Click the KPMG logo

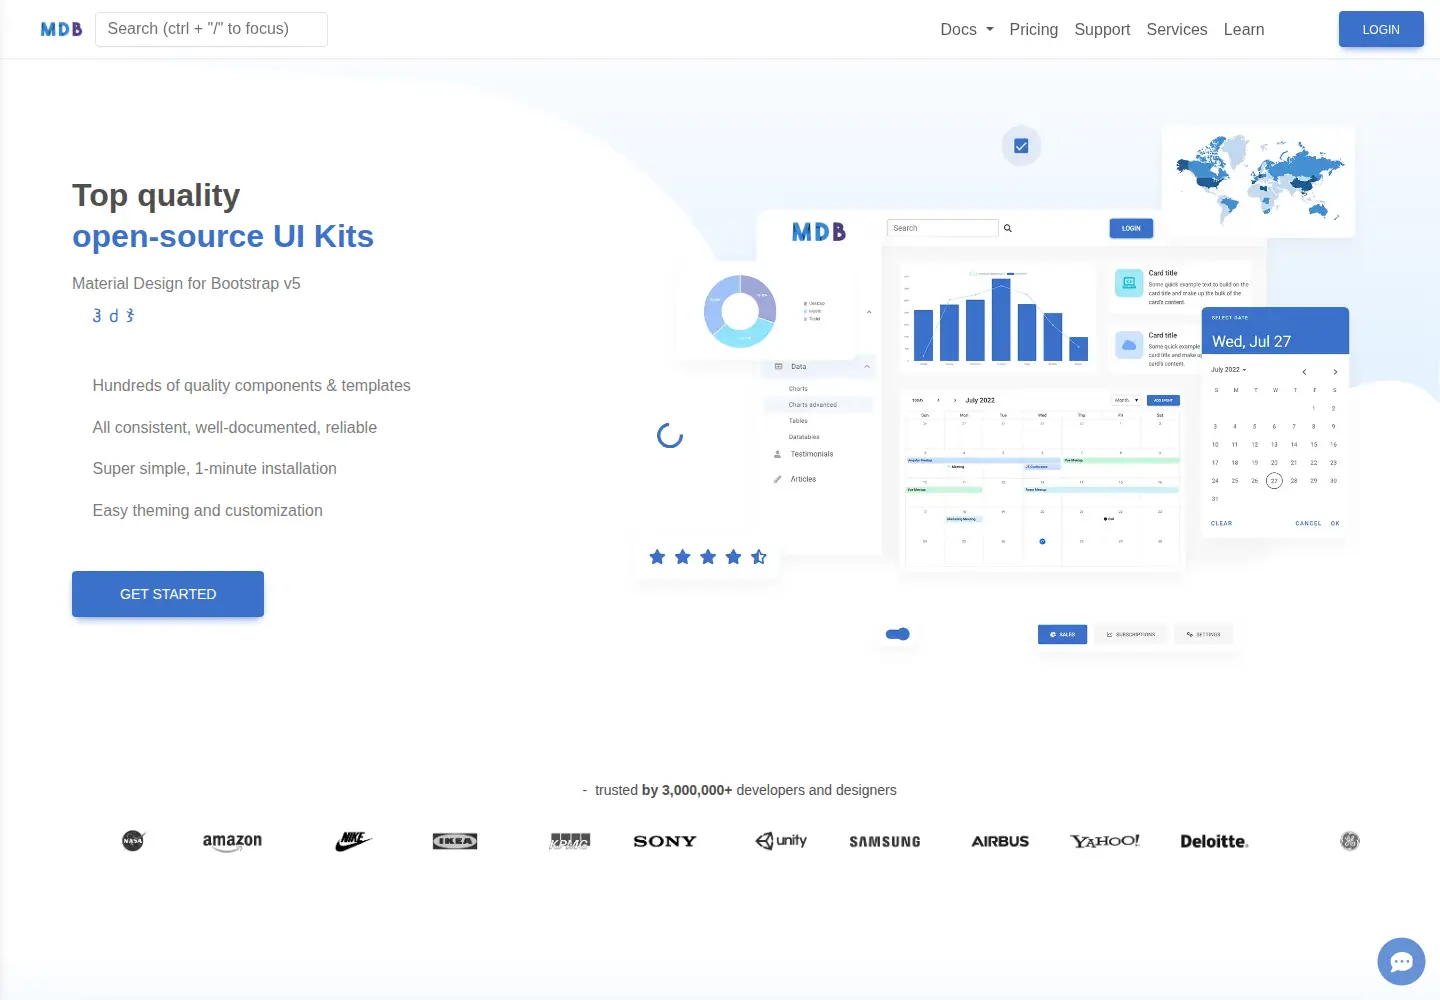click(570, 841)
